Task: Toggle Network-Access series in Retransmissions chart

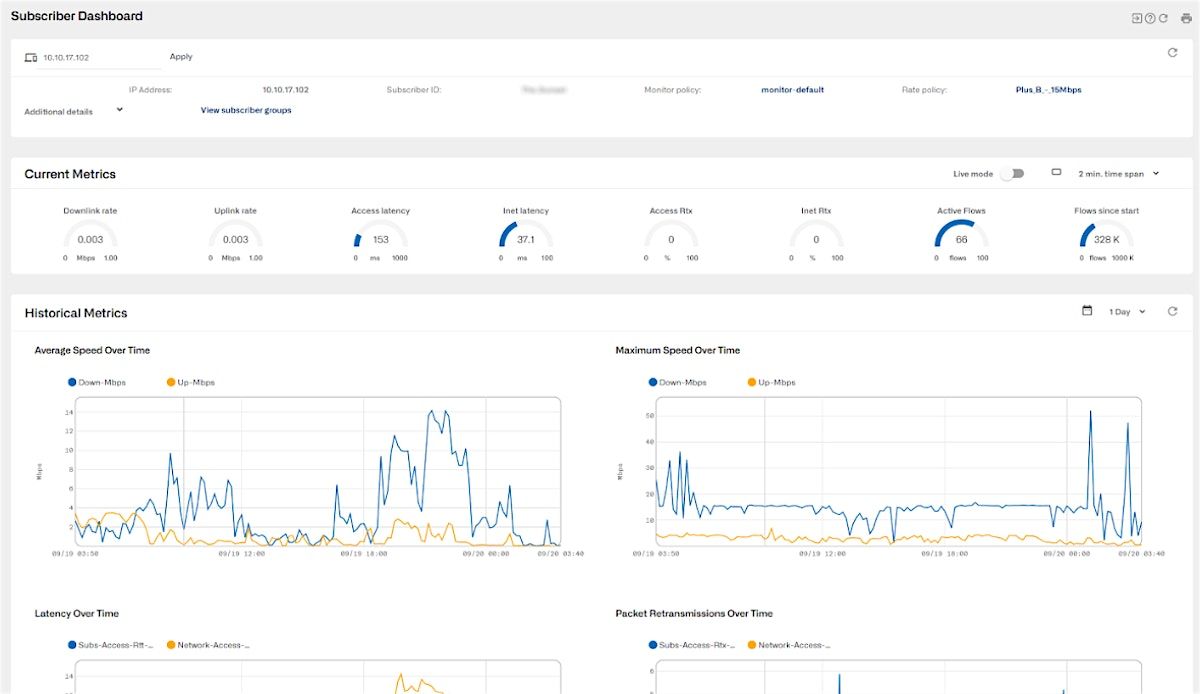Action: click(x=789, y=645)
